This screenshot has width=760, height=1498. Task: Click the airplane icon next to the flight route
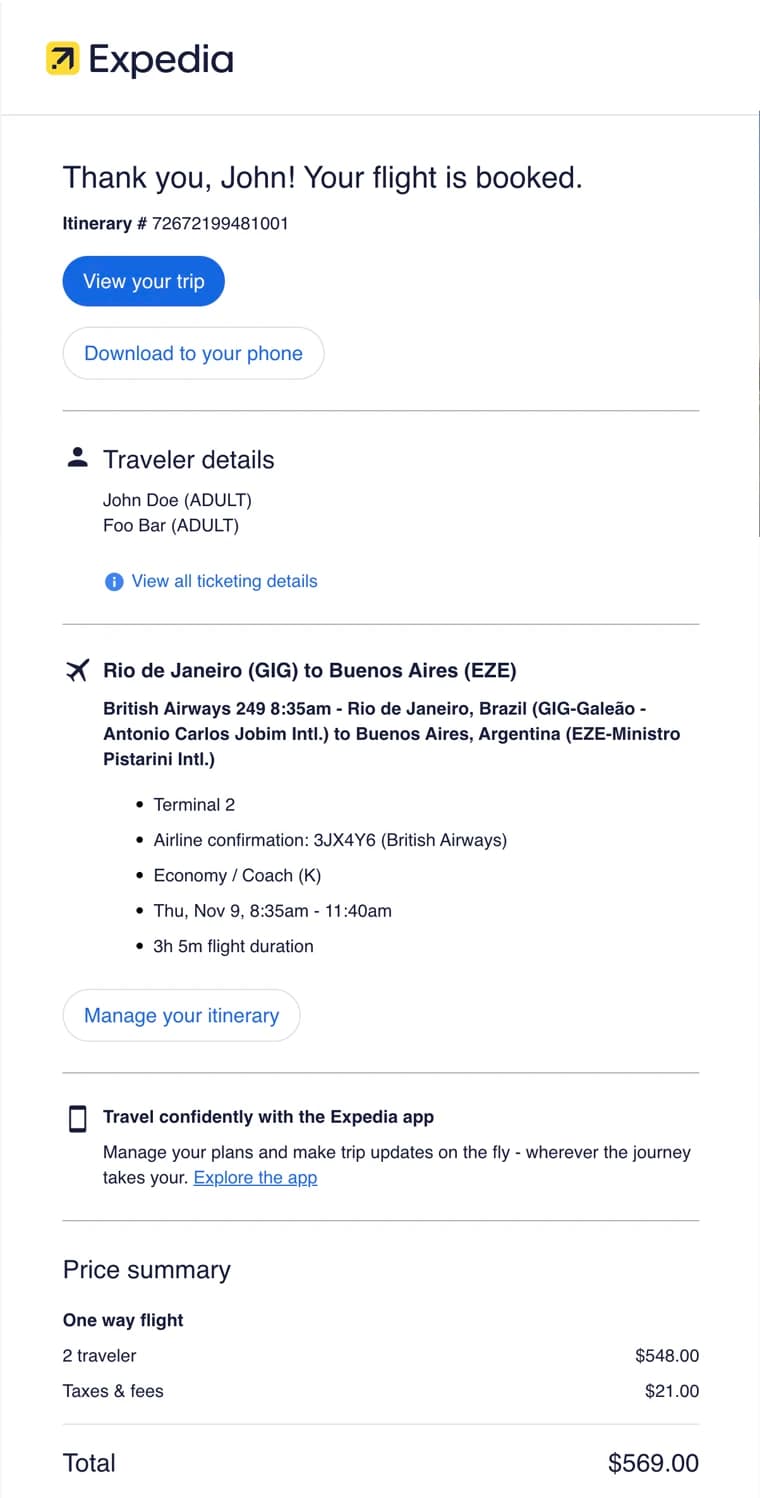point(78,670)
